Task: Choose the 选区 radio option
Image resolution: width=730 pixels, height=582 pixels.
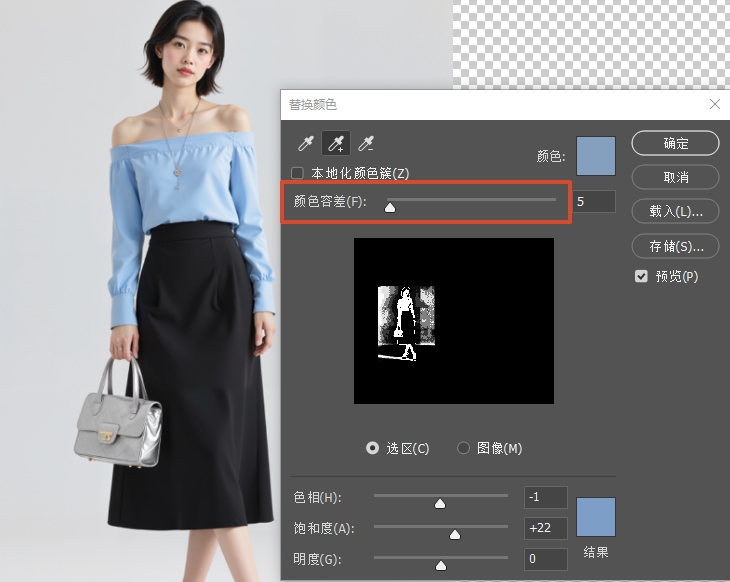Action: [x=373, y=448]
